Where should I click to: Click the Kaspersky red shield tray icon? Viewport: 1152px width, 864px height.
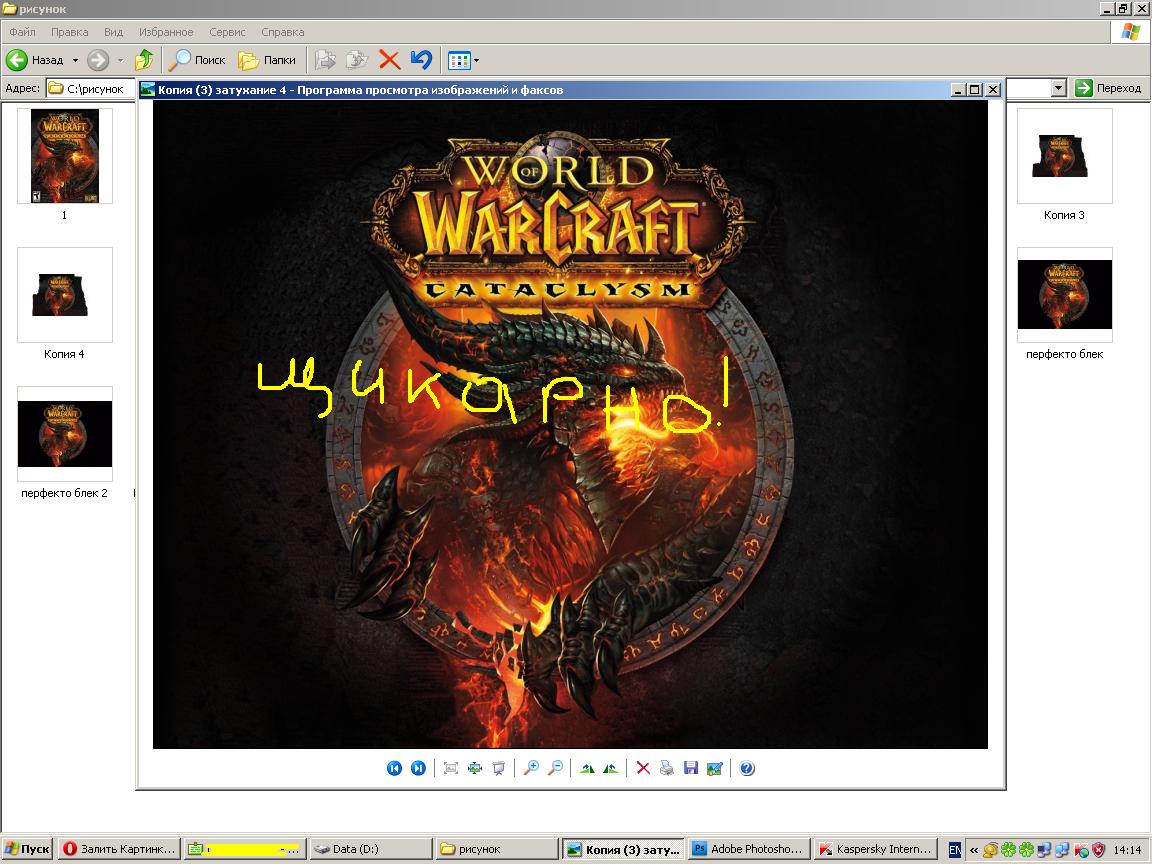[1098, 850]
